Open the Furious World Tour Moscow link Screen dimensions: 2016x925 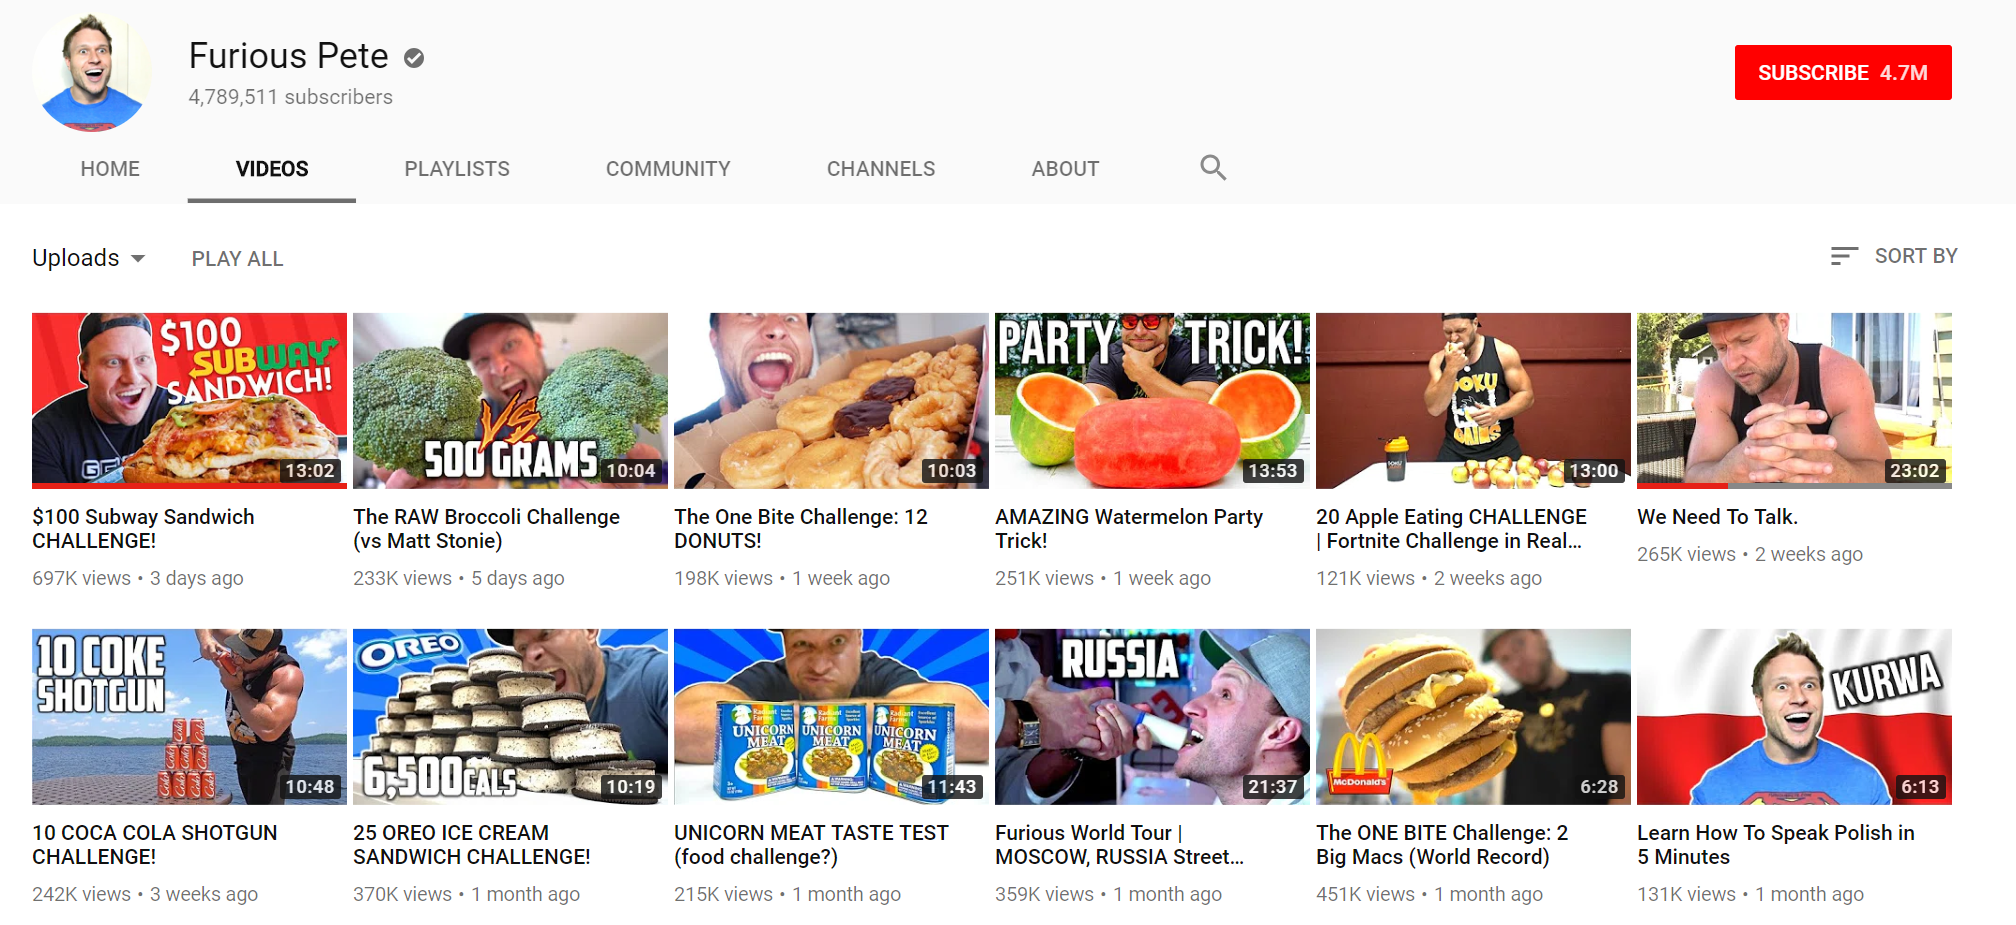click(1120, 845)
